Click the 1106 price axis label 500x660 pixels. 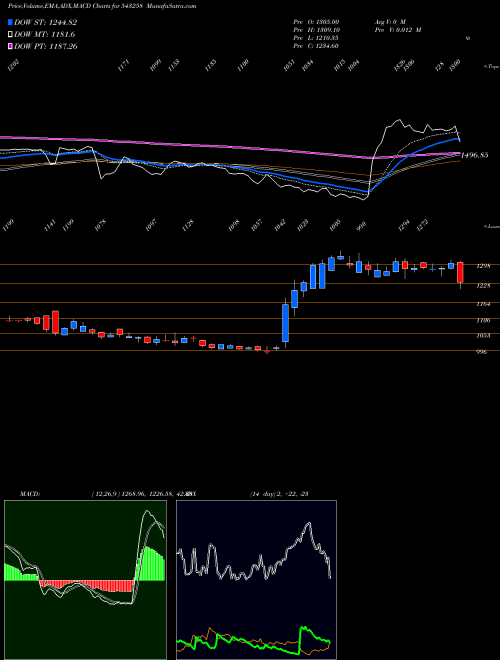(x=483, y=320)
